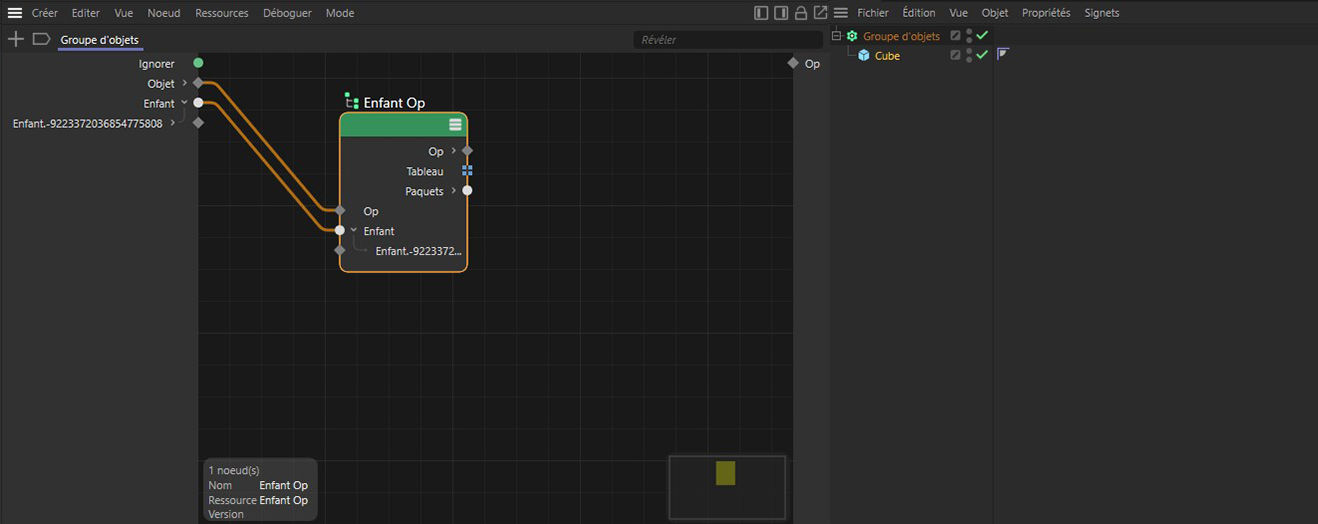
Task: Click the plus icon to add a node
Action: [15, 39]
